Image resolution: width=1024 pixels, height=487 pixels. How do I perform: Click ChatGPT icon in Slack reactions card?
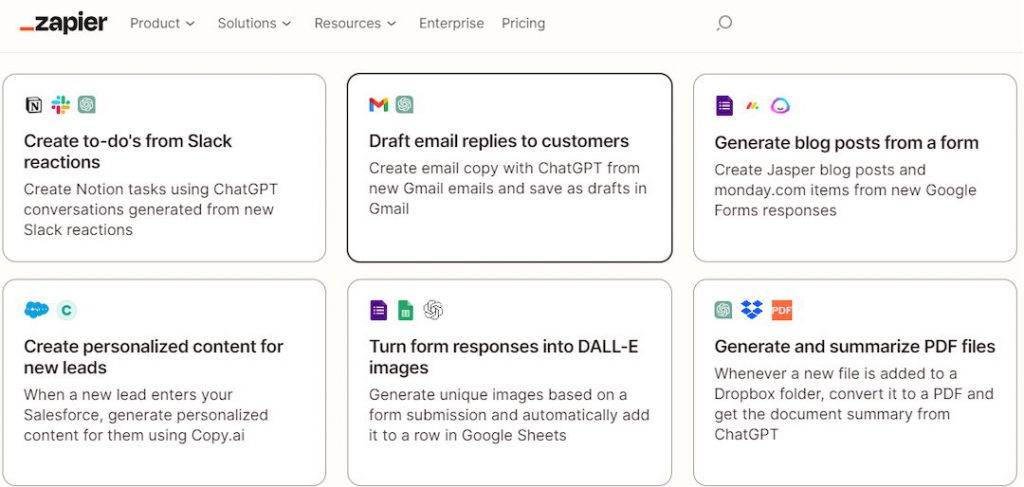click(87, 104)
